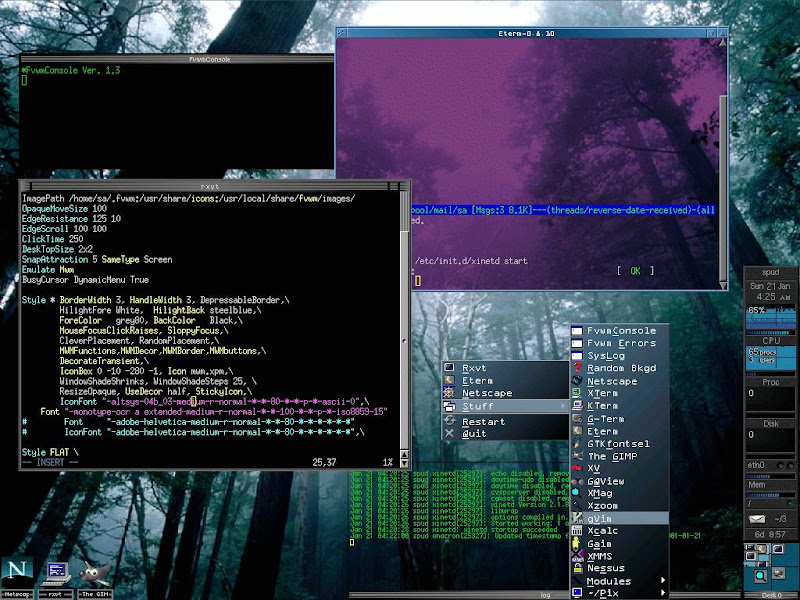Expand the Modules submenu
800x600 pixels.
click(x=619, y=581)
